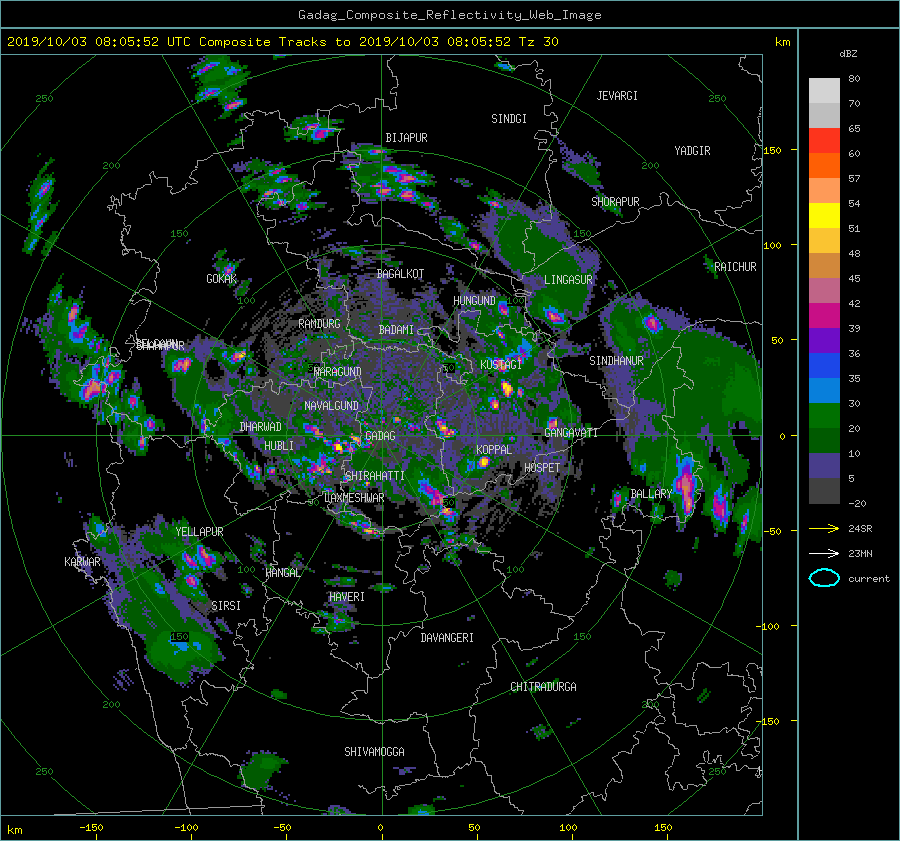Click the GADAG label at radar center
Screen dimensions: 900x841
(380, 436)
